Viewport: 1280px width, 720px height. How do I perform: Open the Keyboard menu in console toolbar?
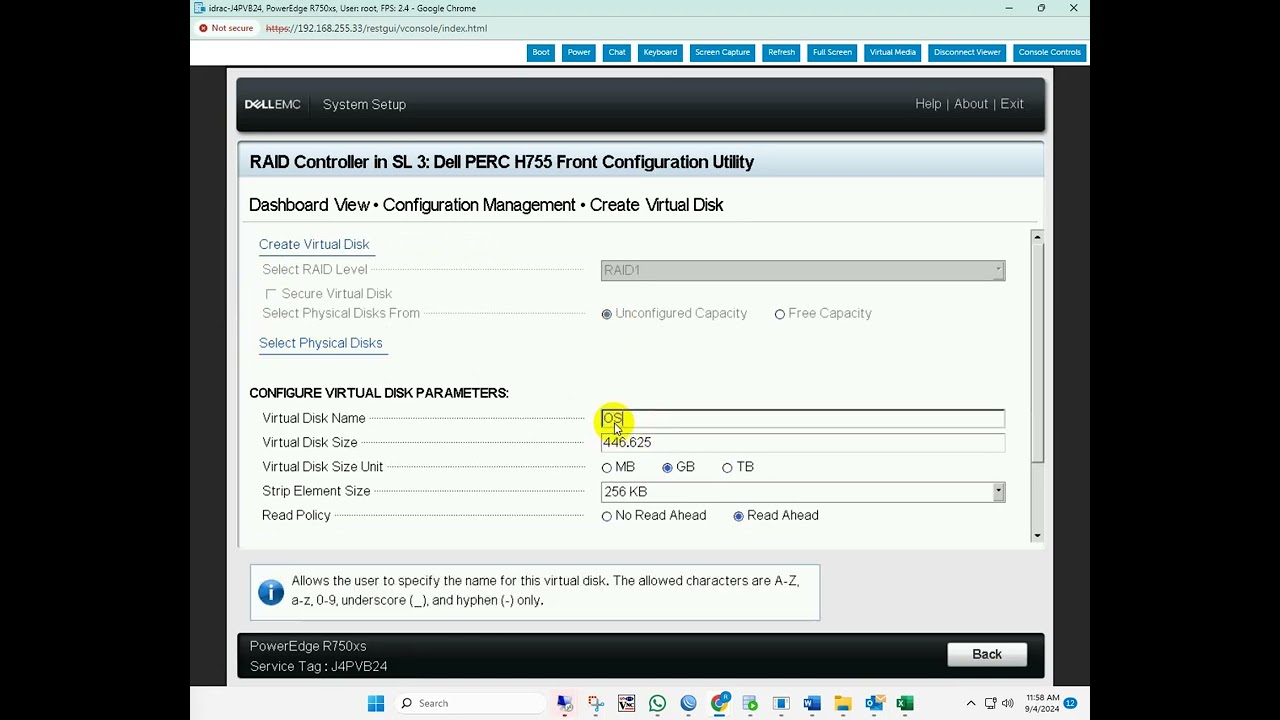point(660,52)
